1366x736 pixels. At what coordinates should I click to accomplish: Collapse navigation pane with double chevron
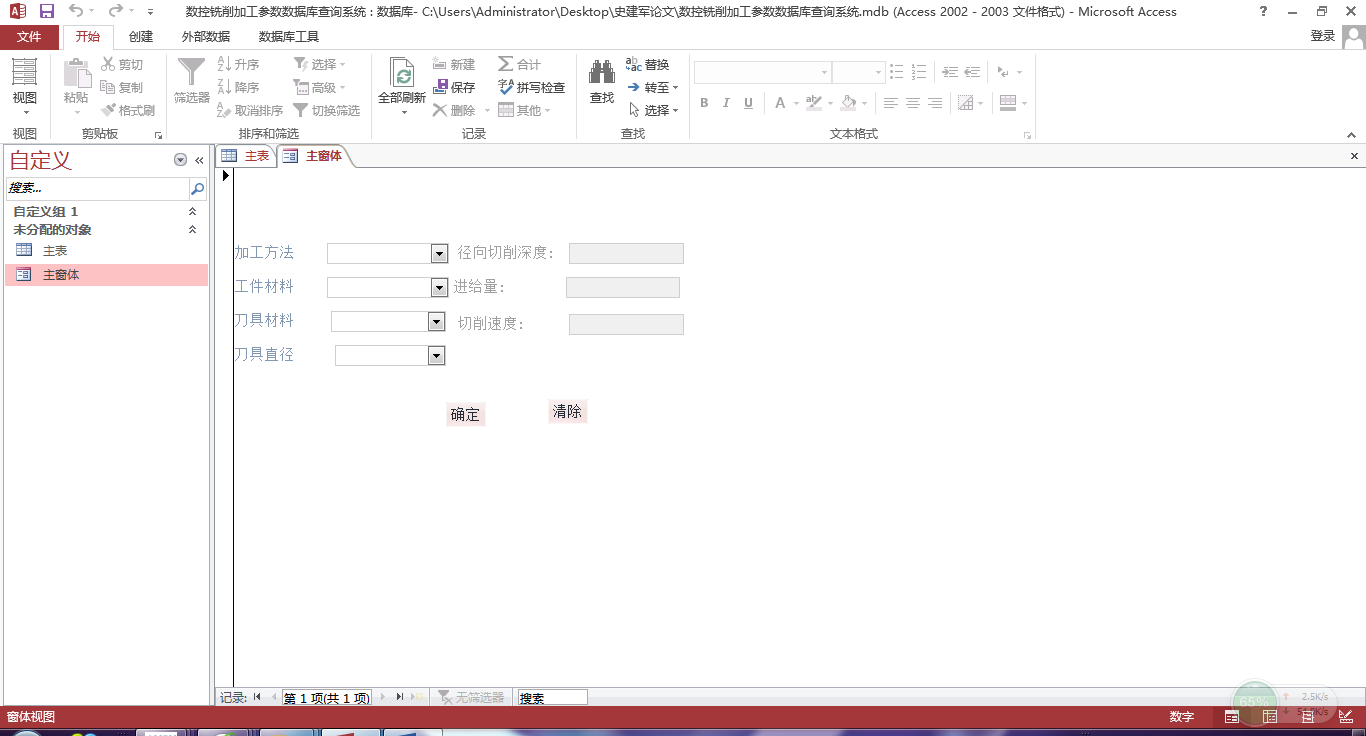click(199, 160)
